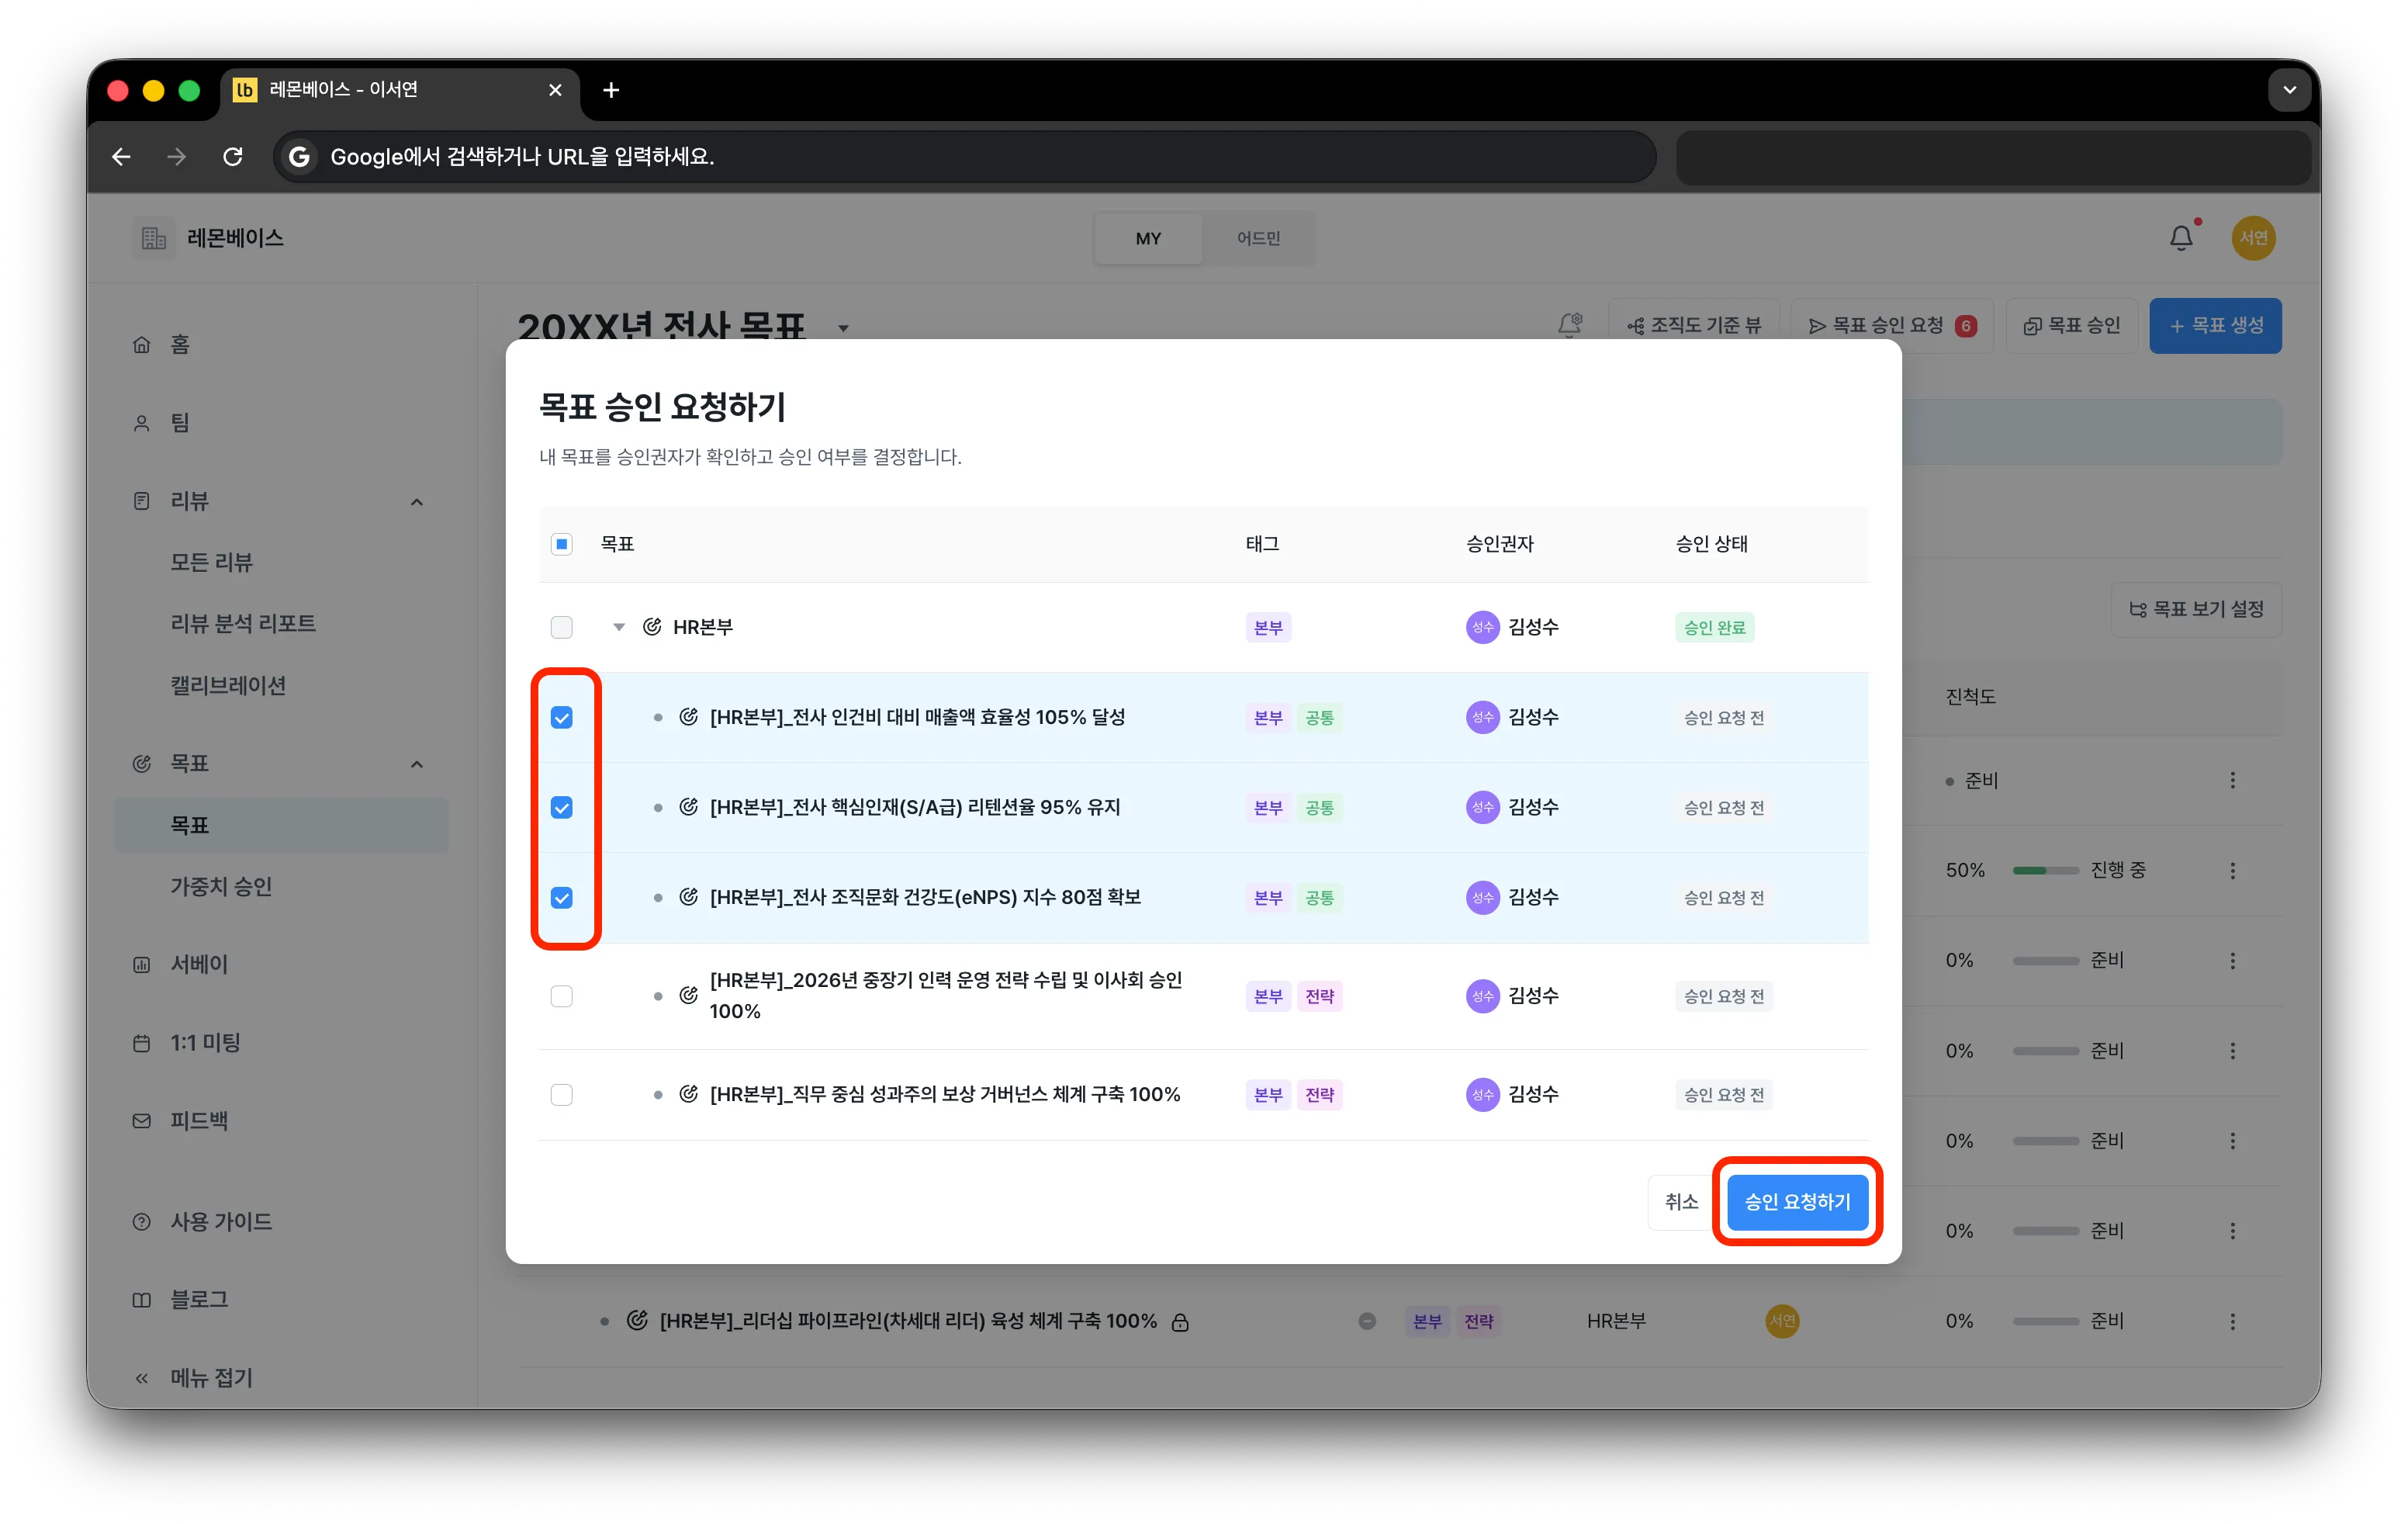2408x1524 pixels.
Task: Click the 공통 tag on 인건비 goal row
Action: point(1319,718)
